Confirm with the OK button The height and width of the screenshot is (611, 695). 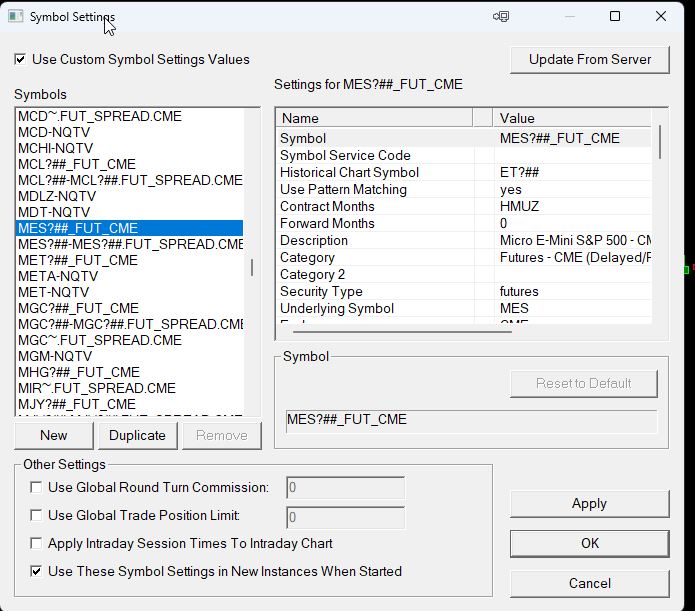pos(590,544)
